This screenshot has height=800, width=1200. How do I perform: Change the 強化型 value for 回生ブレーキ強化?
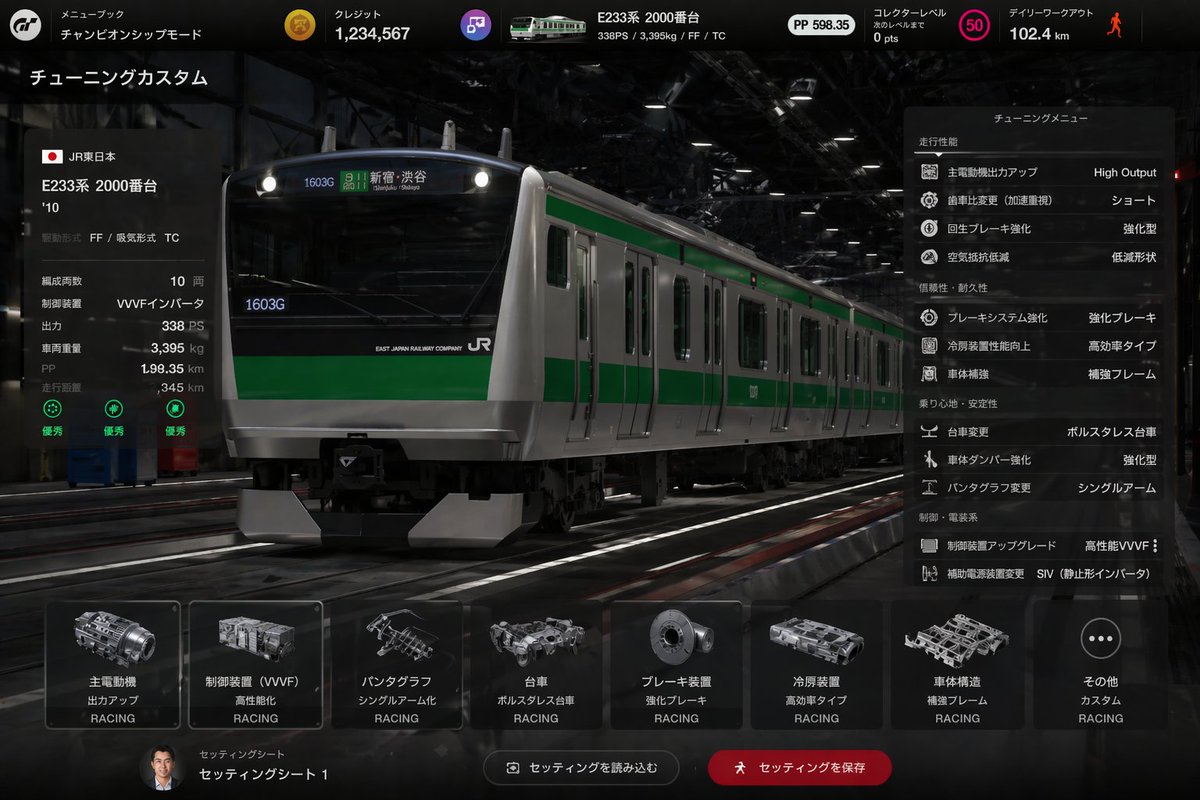pyautogui.click(x=1139, y=228)
